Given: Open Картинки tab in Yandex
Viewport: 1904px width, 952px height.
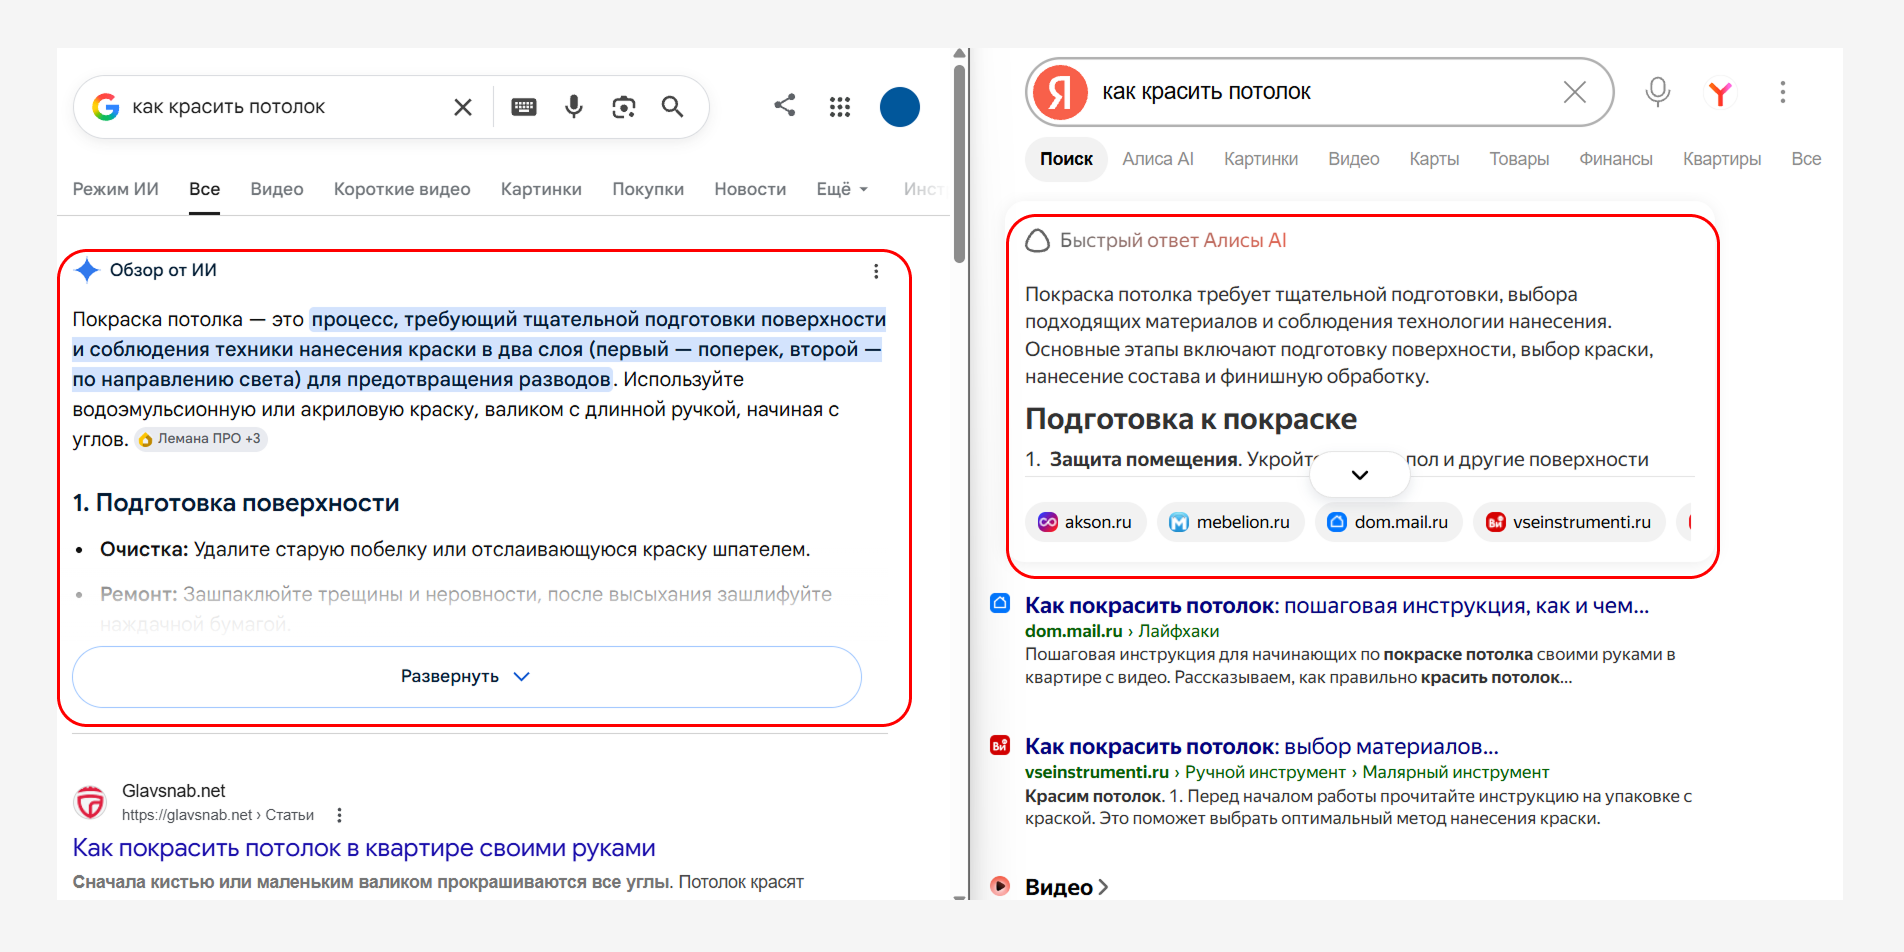Looking at the screenshot, I should point(1261,159).
